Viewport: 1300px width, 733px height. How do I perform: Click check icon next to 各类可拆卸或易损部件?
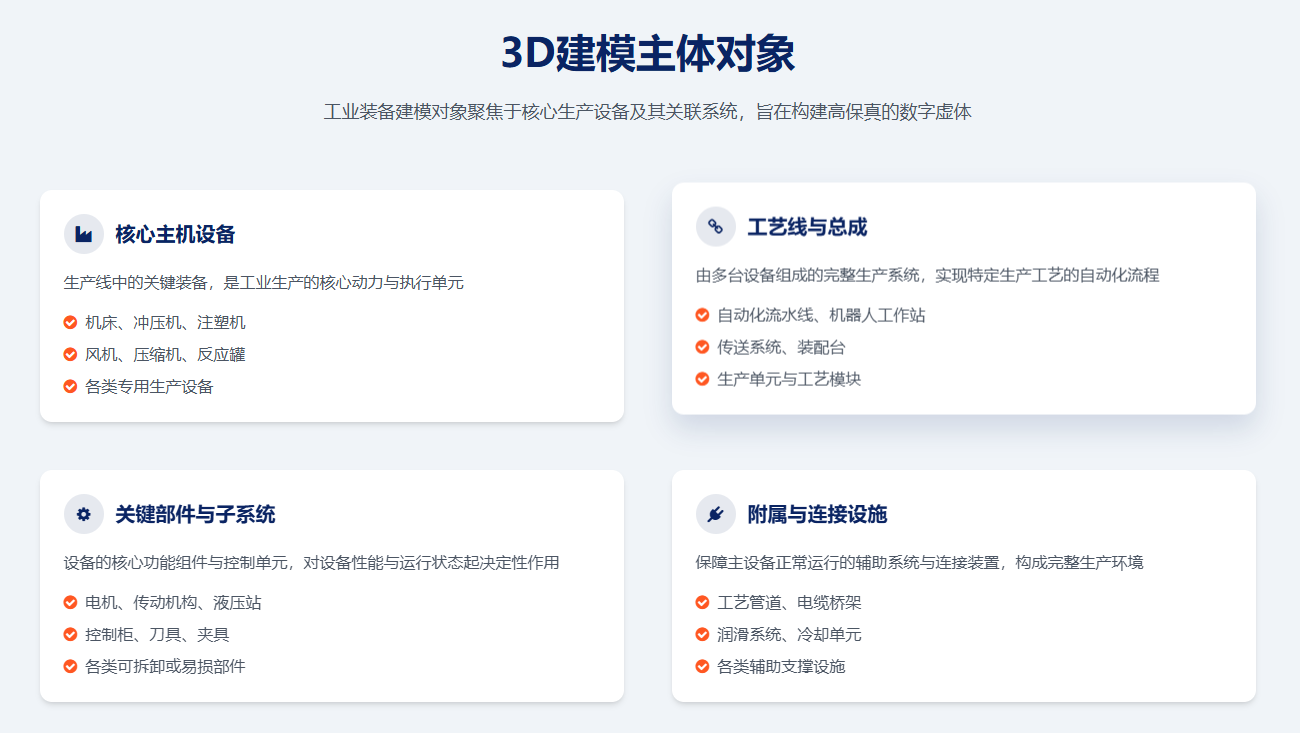[71, 666]
